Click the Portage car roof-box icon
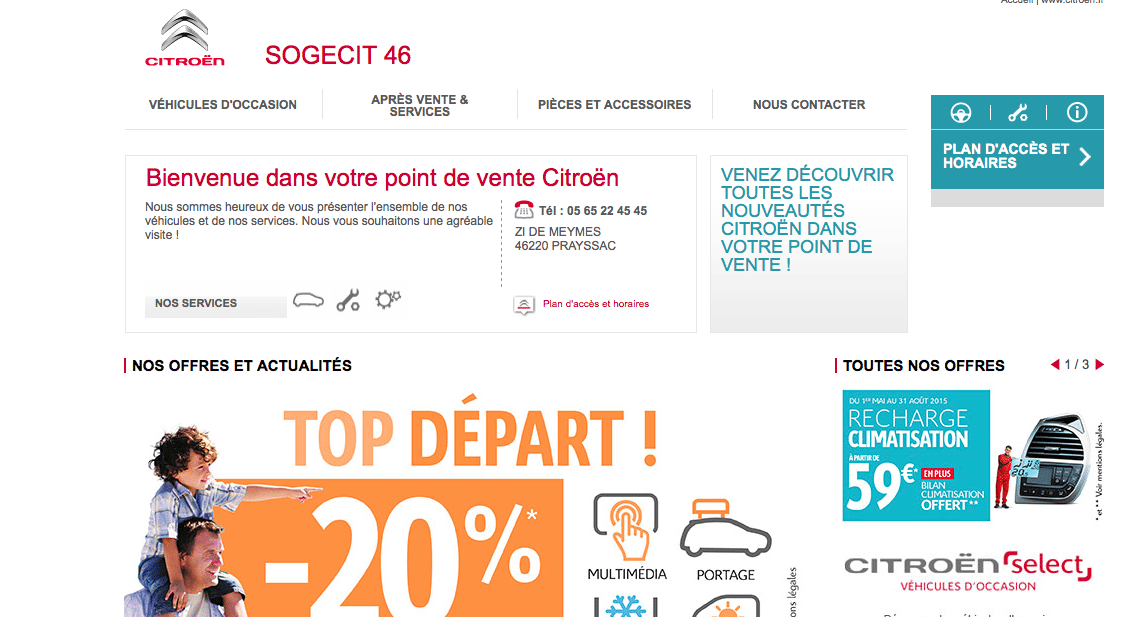 point(725,529)
